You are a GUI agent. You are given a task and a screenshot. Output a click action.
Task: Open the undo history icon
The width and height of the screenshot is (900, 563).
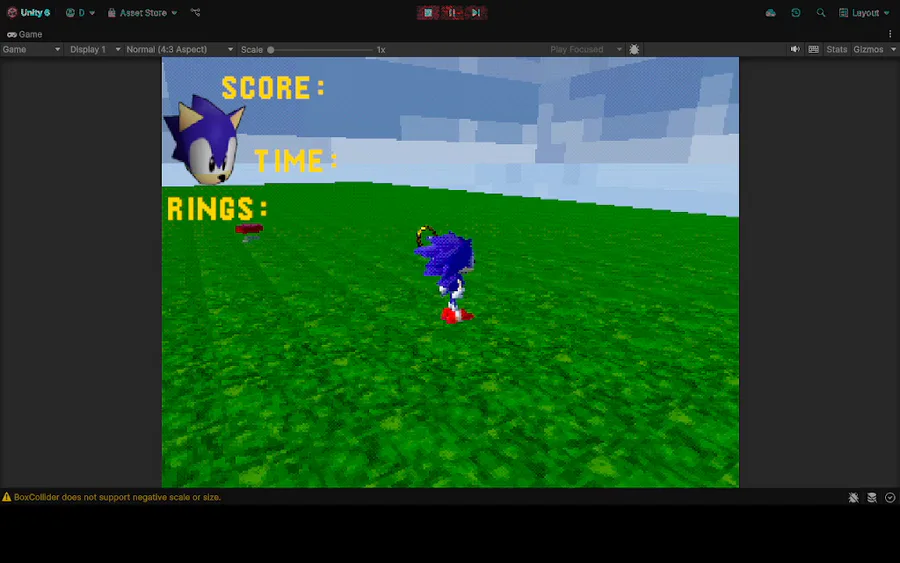(796, 13)
